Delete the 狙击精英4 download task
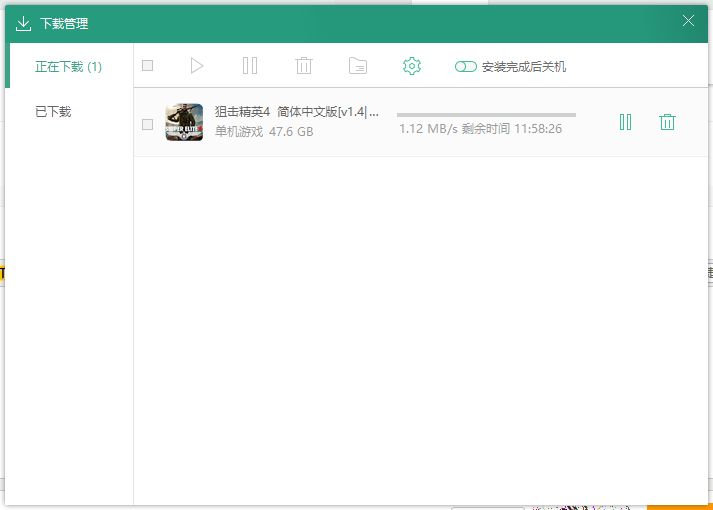Screen dimensions: 713x510 click(667, 122)
